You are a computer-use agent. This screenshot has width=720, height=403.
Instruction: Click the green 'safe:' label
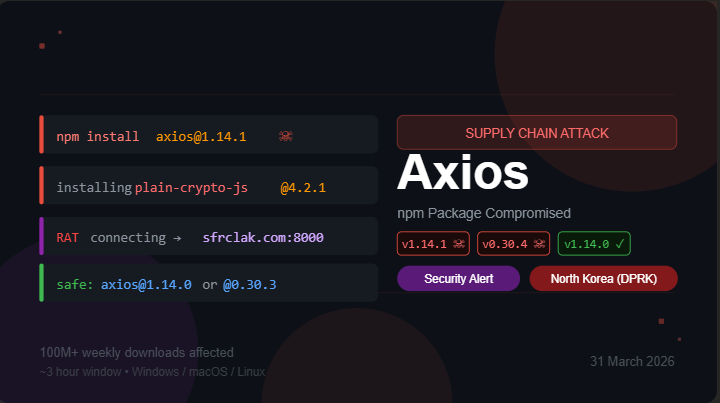pyautogui.click(x=74, y=285)
